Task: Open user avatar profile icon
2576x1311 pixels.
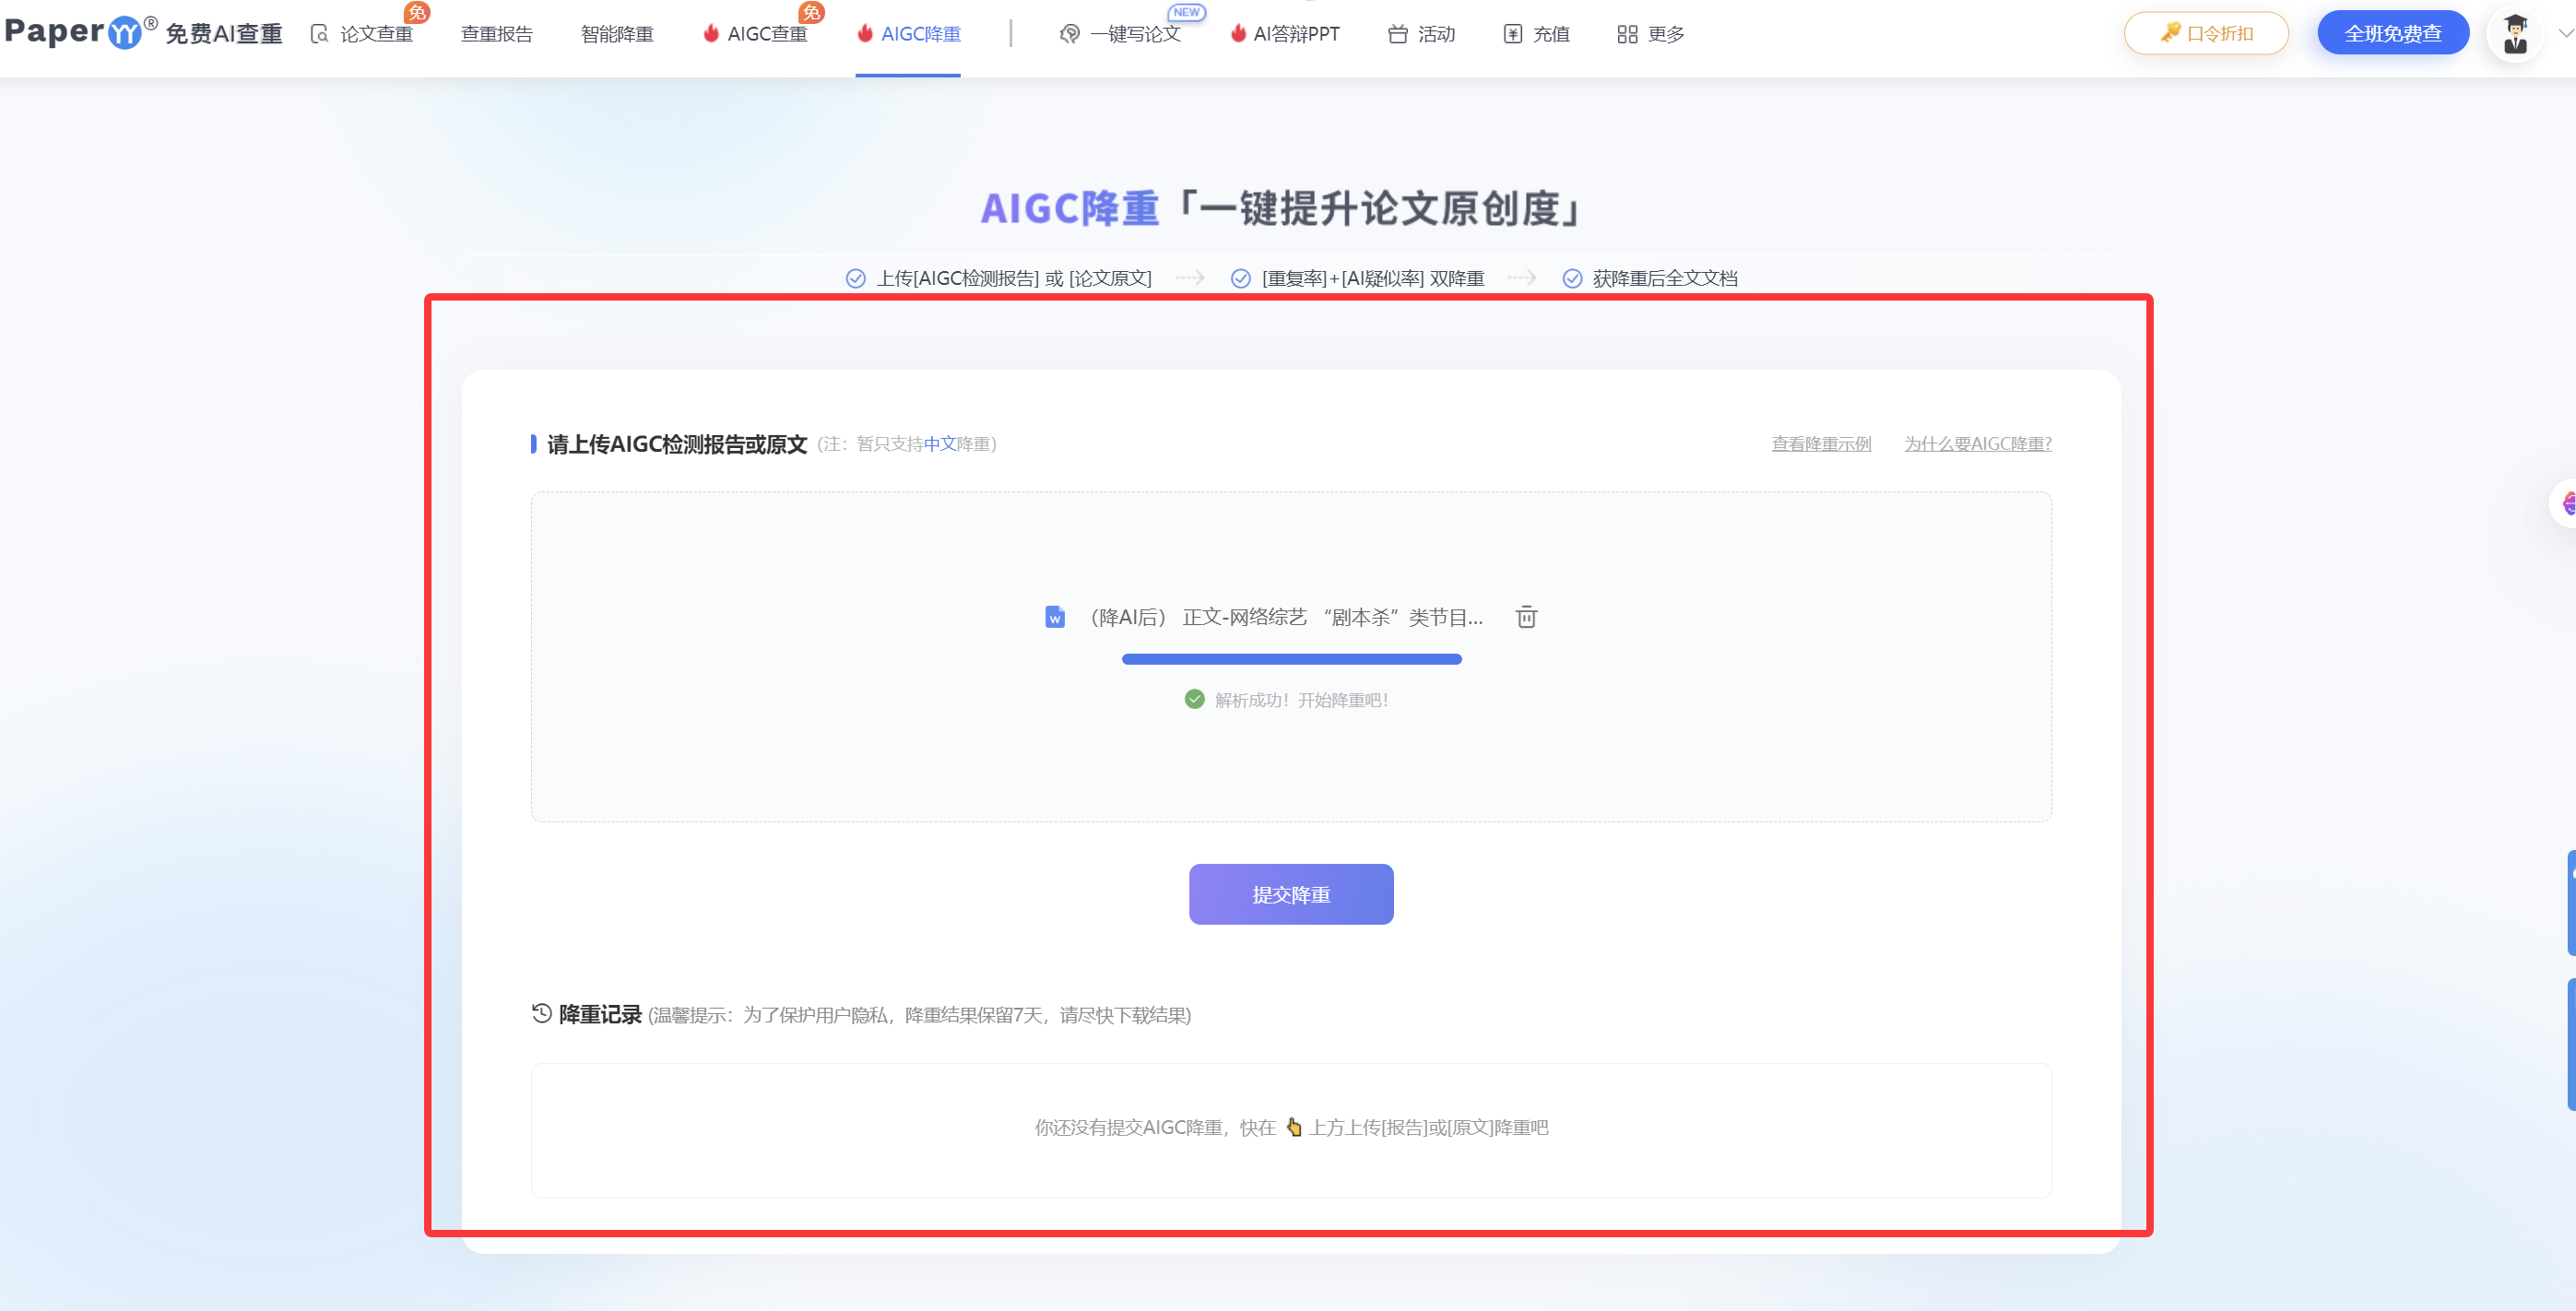Action: [x=2514, y=34]
